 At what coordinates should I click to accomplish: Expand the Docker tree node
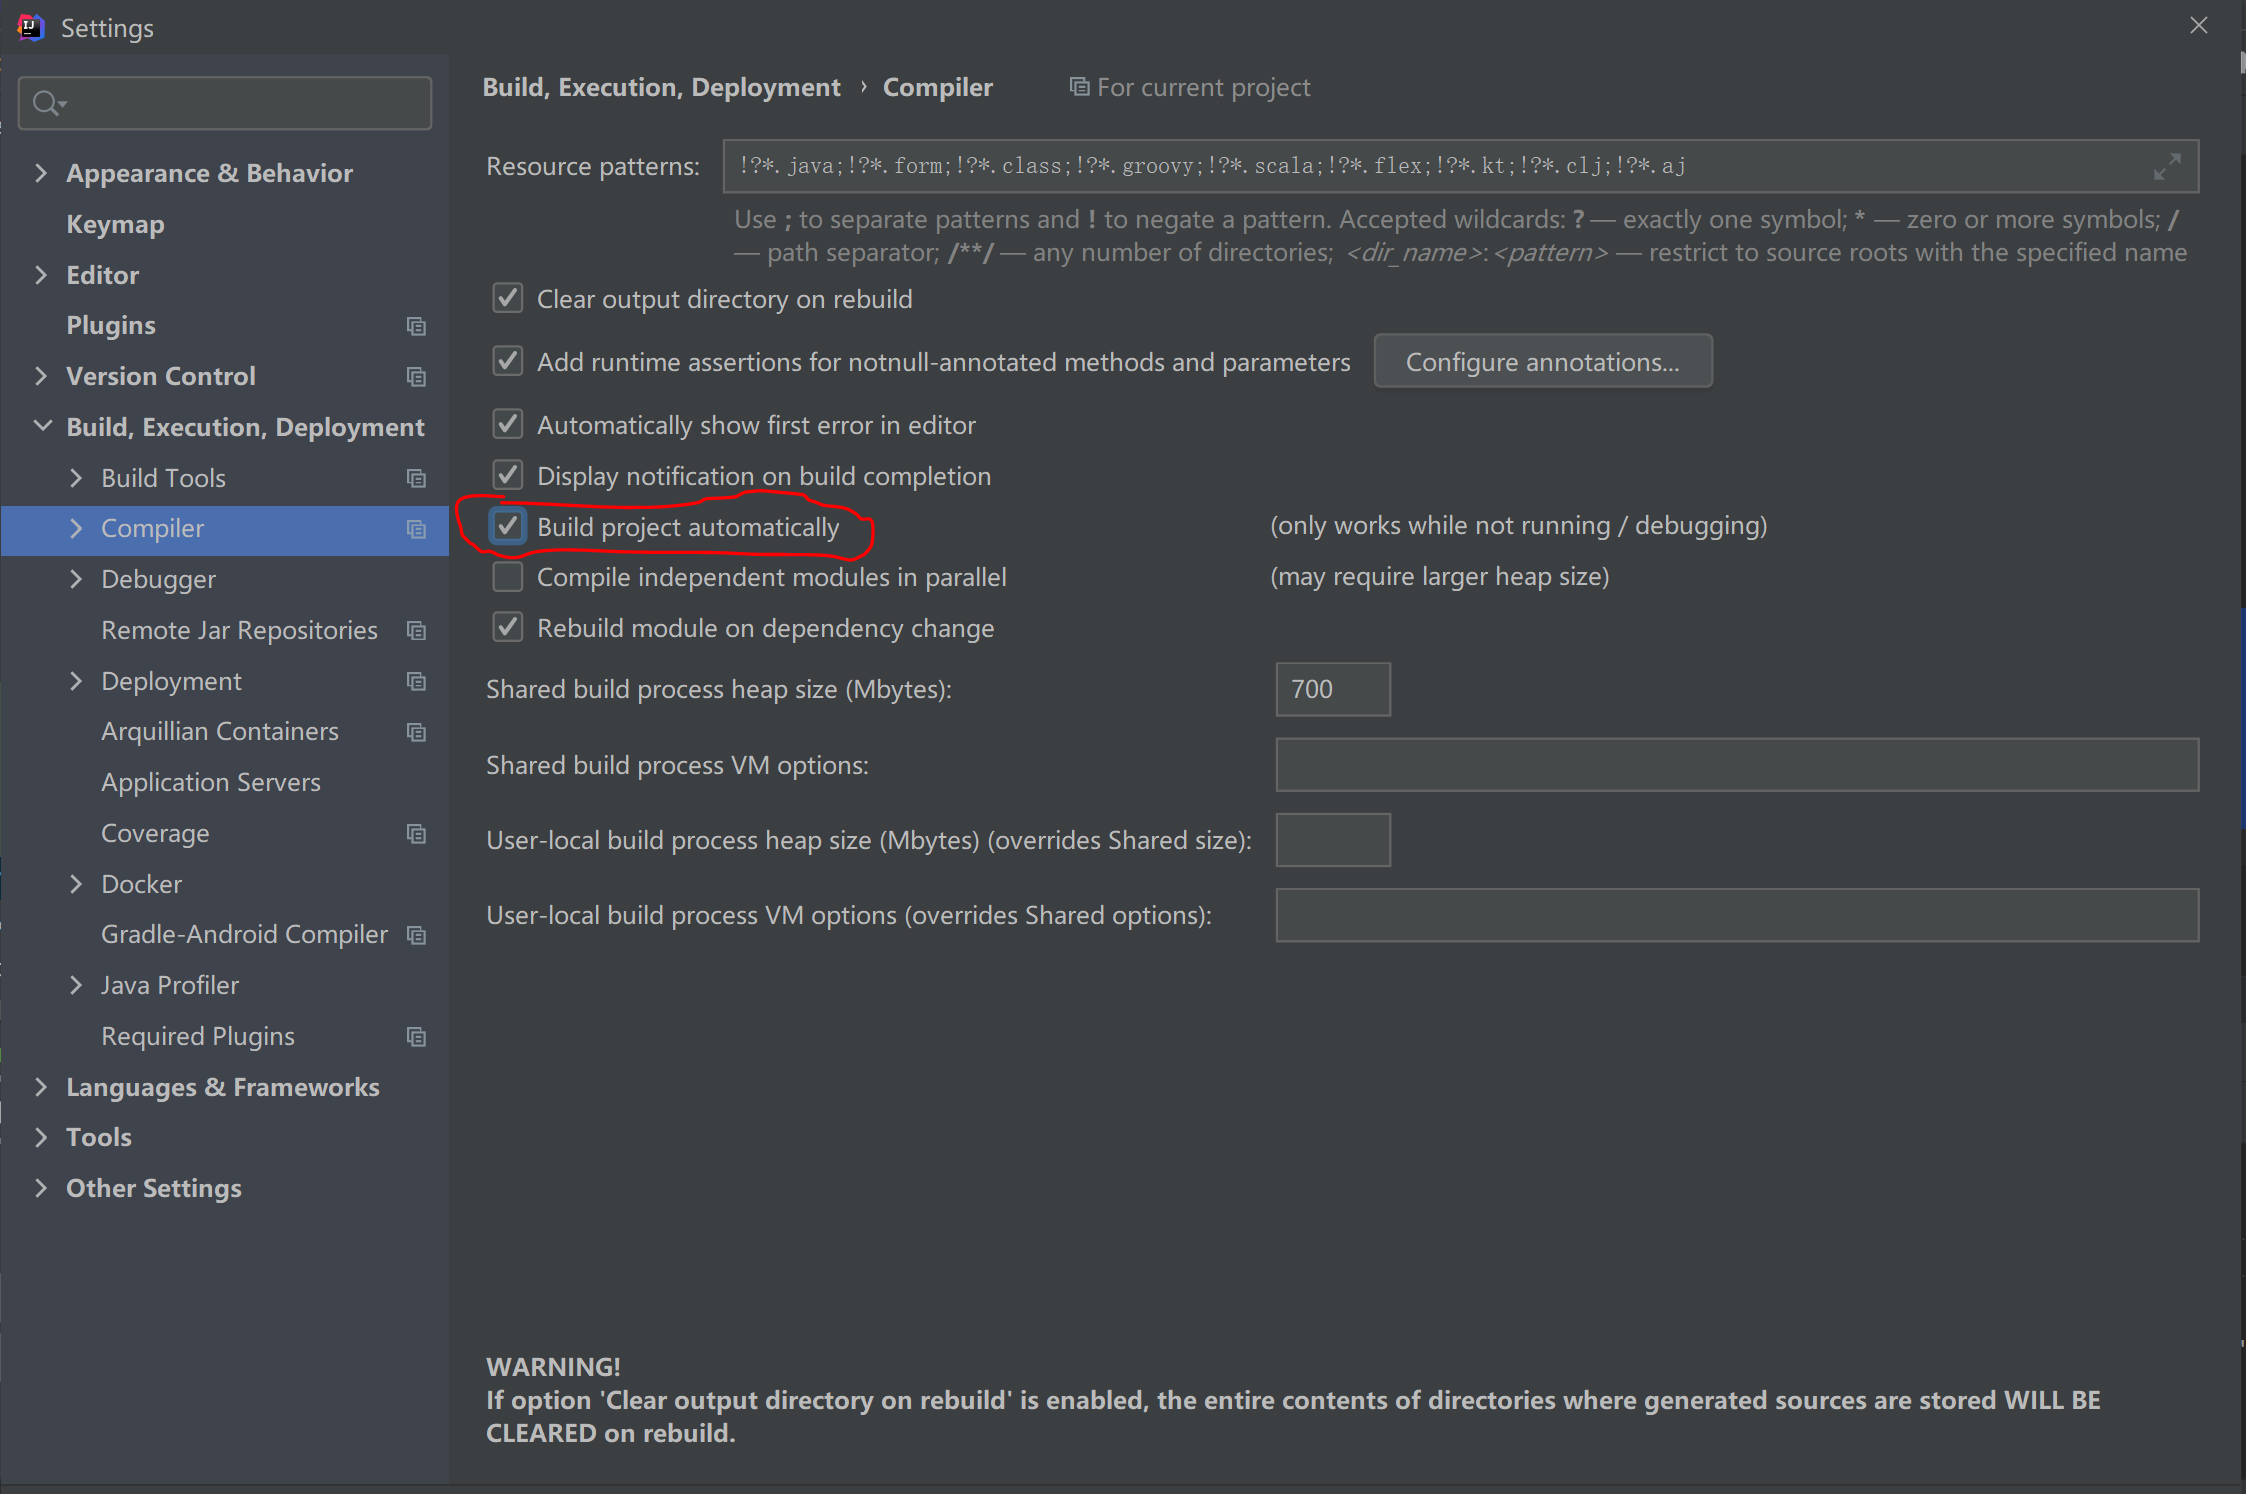76,884
